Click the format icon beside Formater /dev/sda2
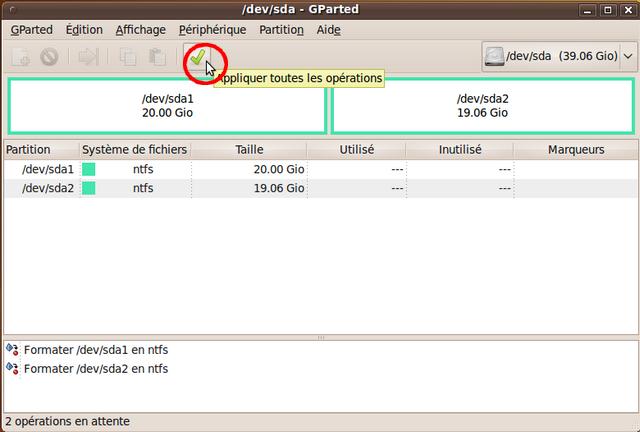The image size is (640, 432). (x=12, y=368)
